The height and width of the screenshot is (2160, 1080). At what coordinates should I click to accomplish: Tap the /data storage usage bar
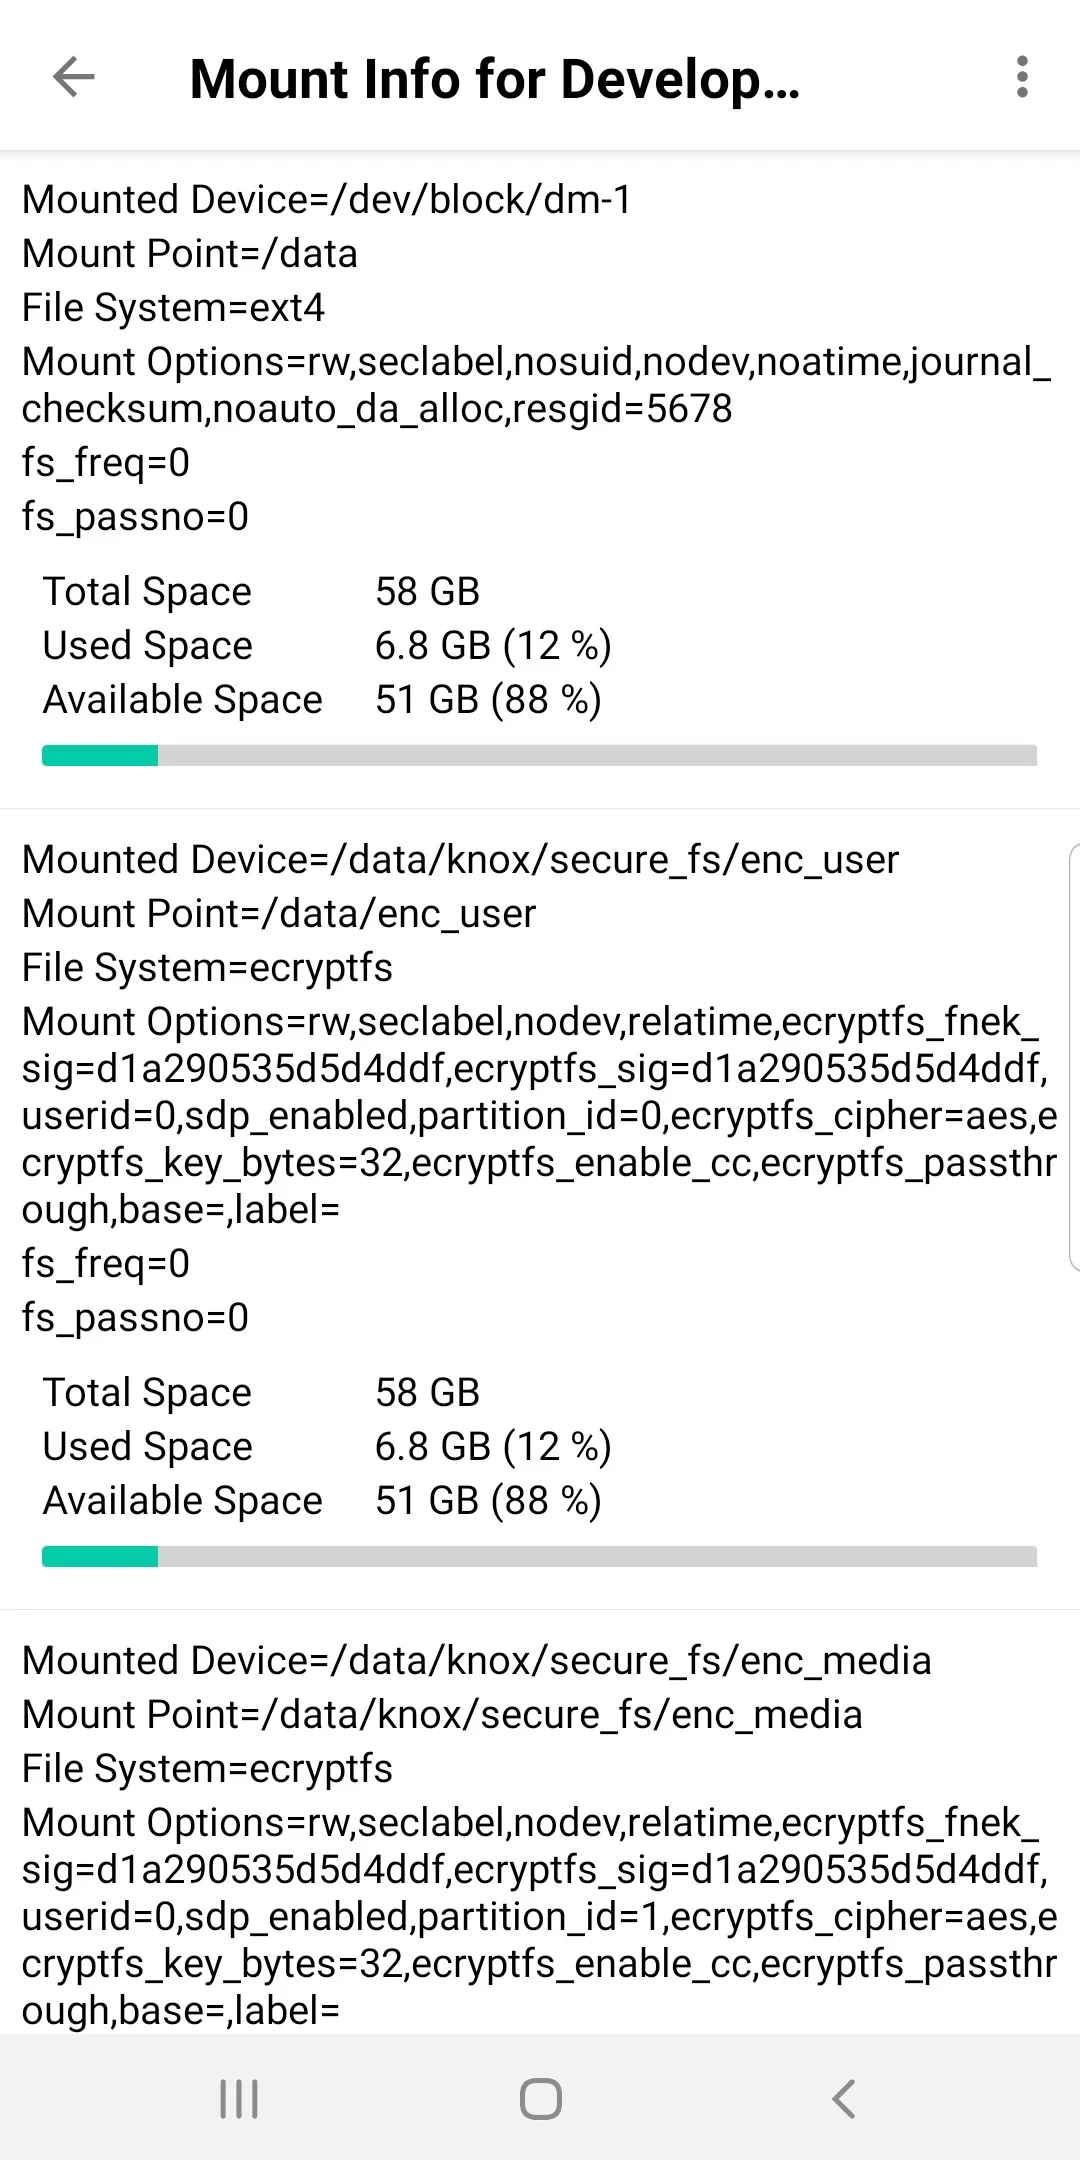tap(539, 755)
